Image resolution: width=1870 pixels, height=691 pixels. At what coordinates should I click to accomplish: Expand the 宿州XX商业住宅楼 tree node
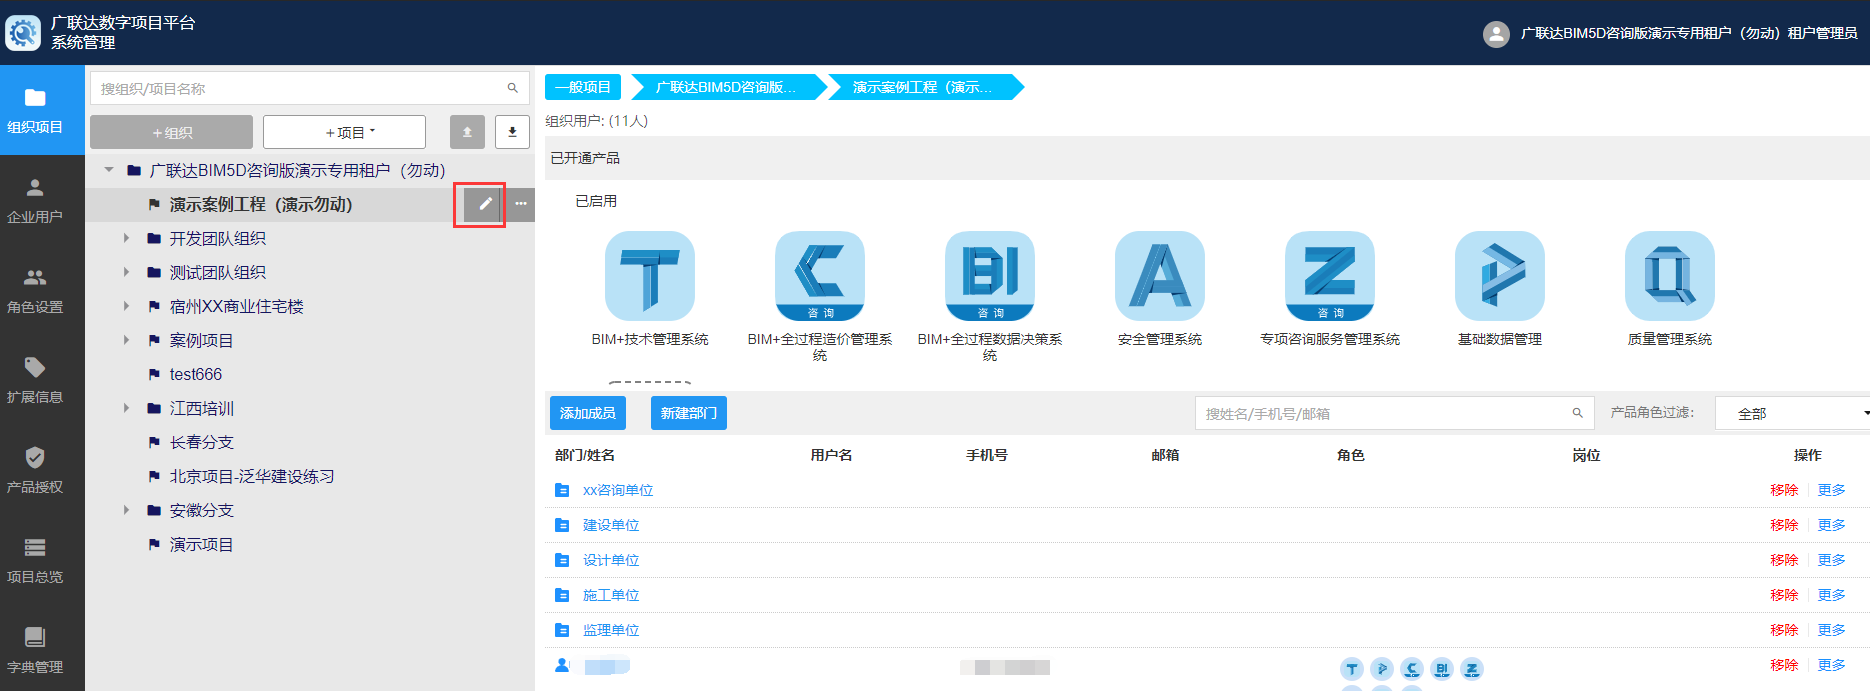pos(126,306)
